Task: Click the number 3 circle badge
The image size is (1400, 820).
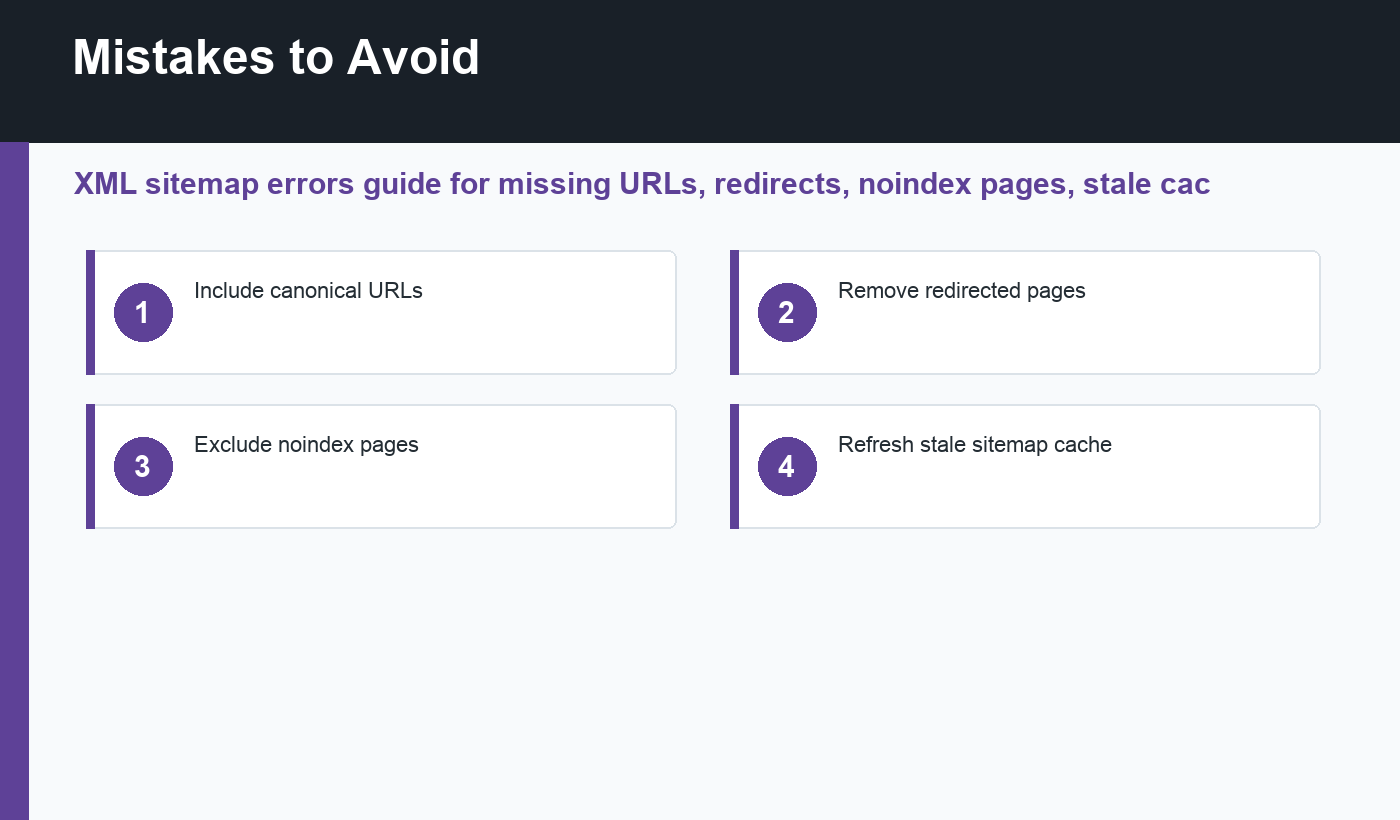Action: coord(143,466)
